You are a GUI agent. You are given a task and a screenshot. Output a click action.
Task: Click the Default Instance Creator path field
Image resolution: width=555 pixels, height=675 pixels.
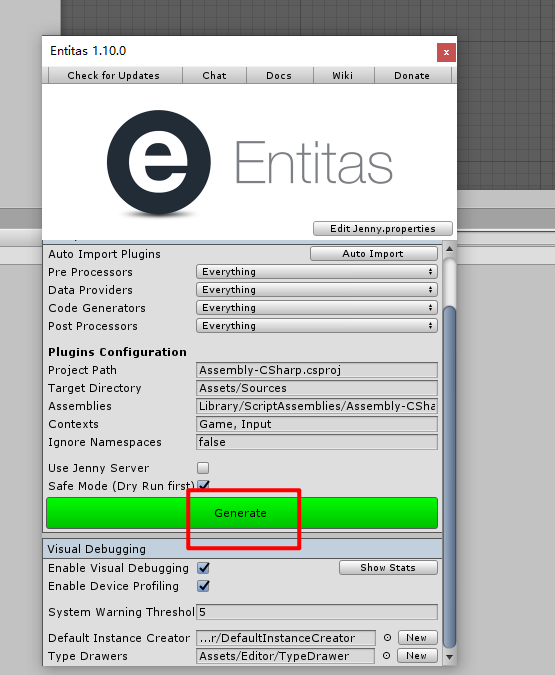tap(286, 638)
